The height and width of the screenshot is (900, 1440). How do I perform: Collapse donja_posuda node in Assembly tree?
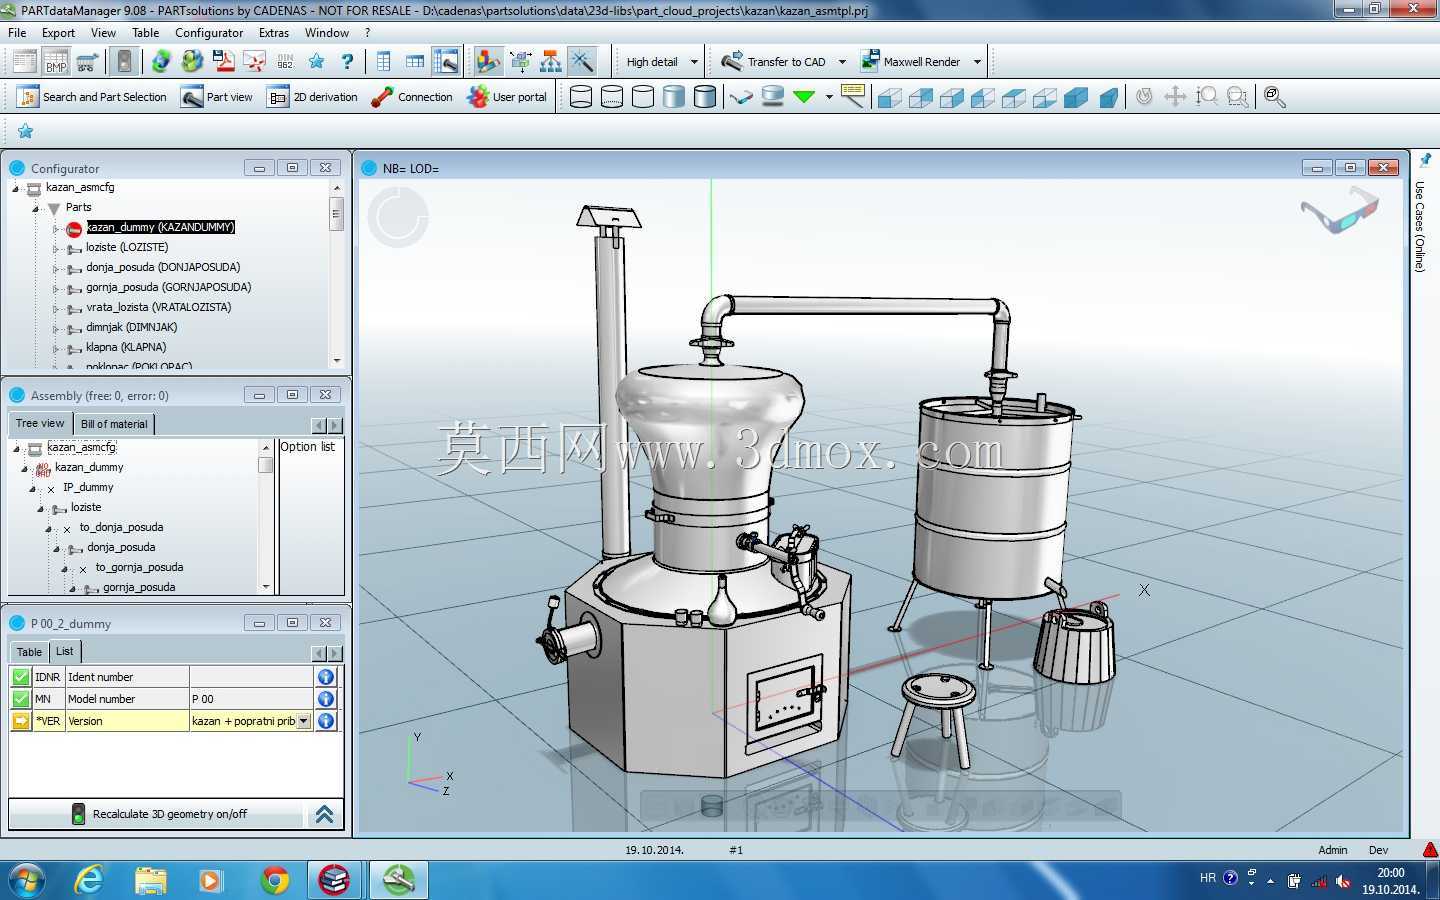pos(57,548)
